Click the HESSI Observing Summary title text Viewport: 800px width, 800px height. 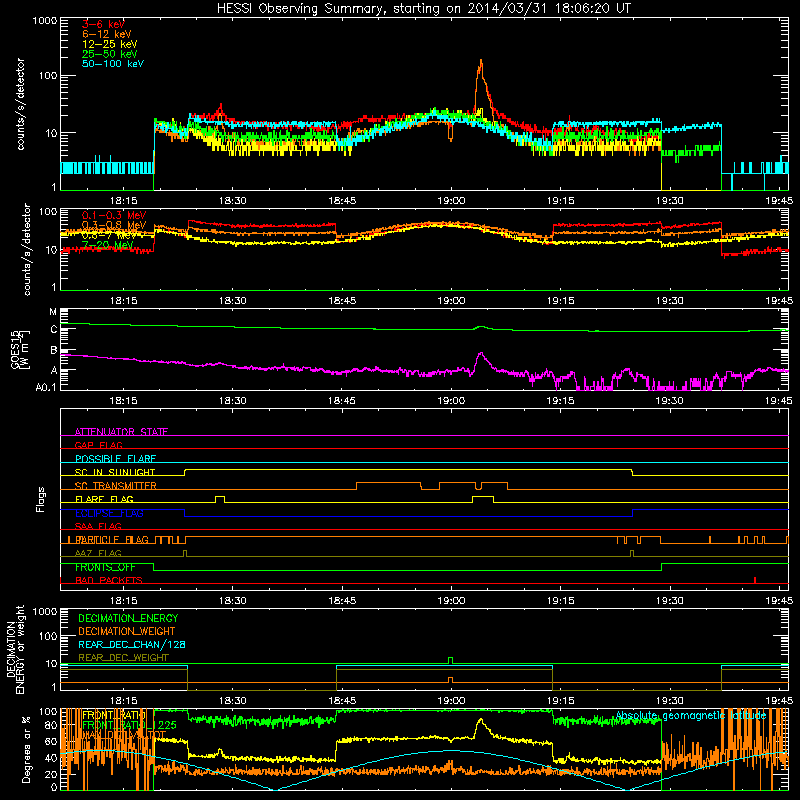(423, 8)
